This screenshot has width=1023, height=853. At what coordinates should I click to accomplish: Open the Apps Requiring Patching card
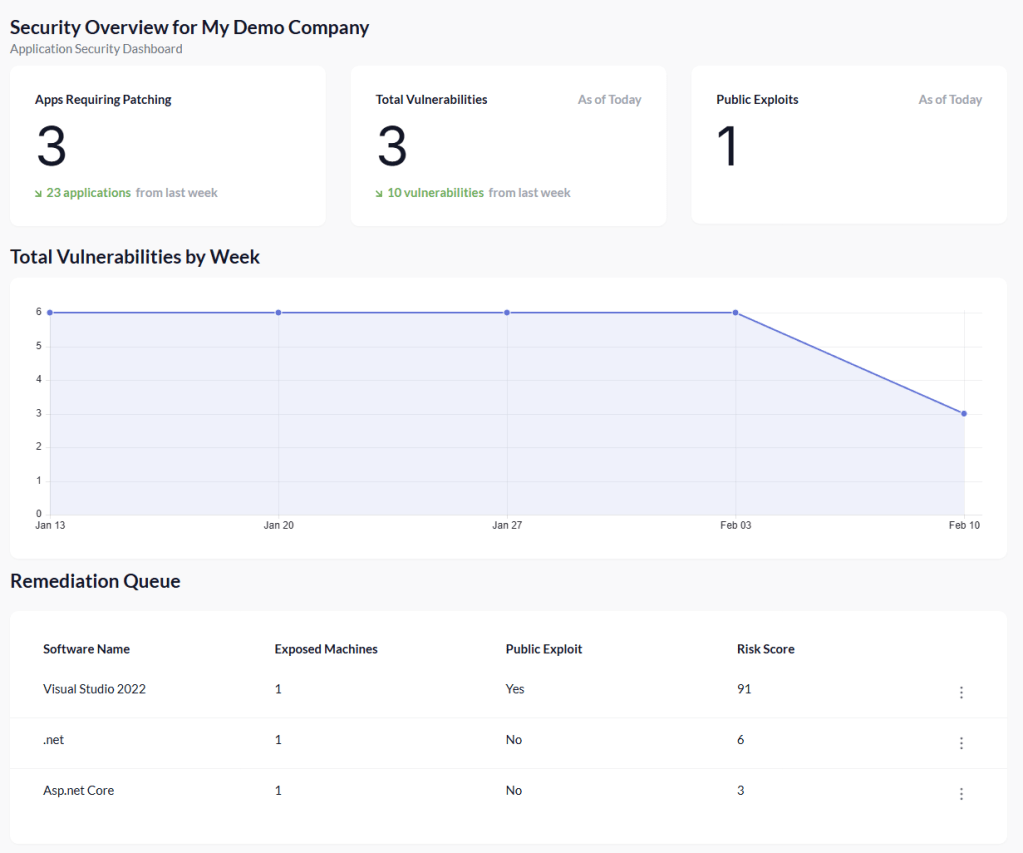168,145
